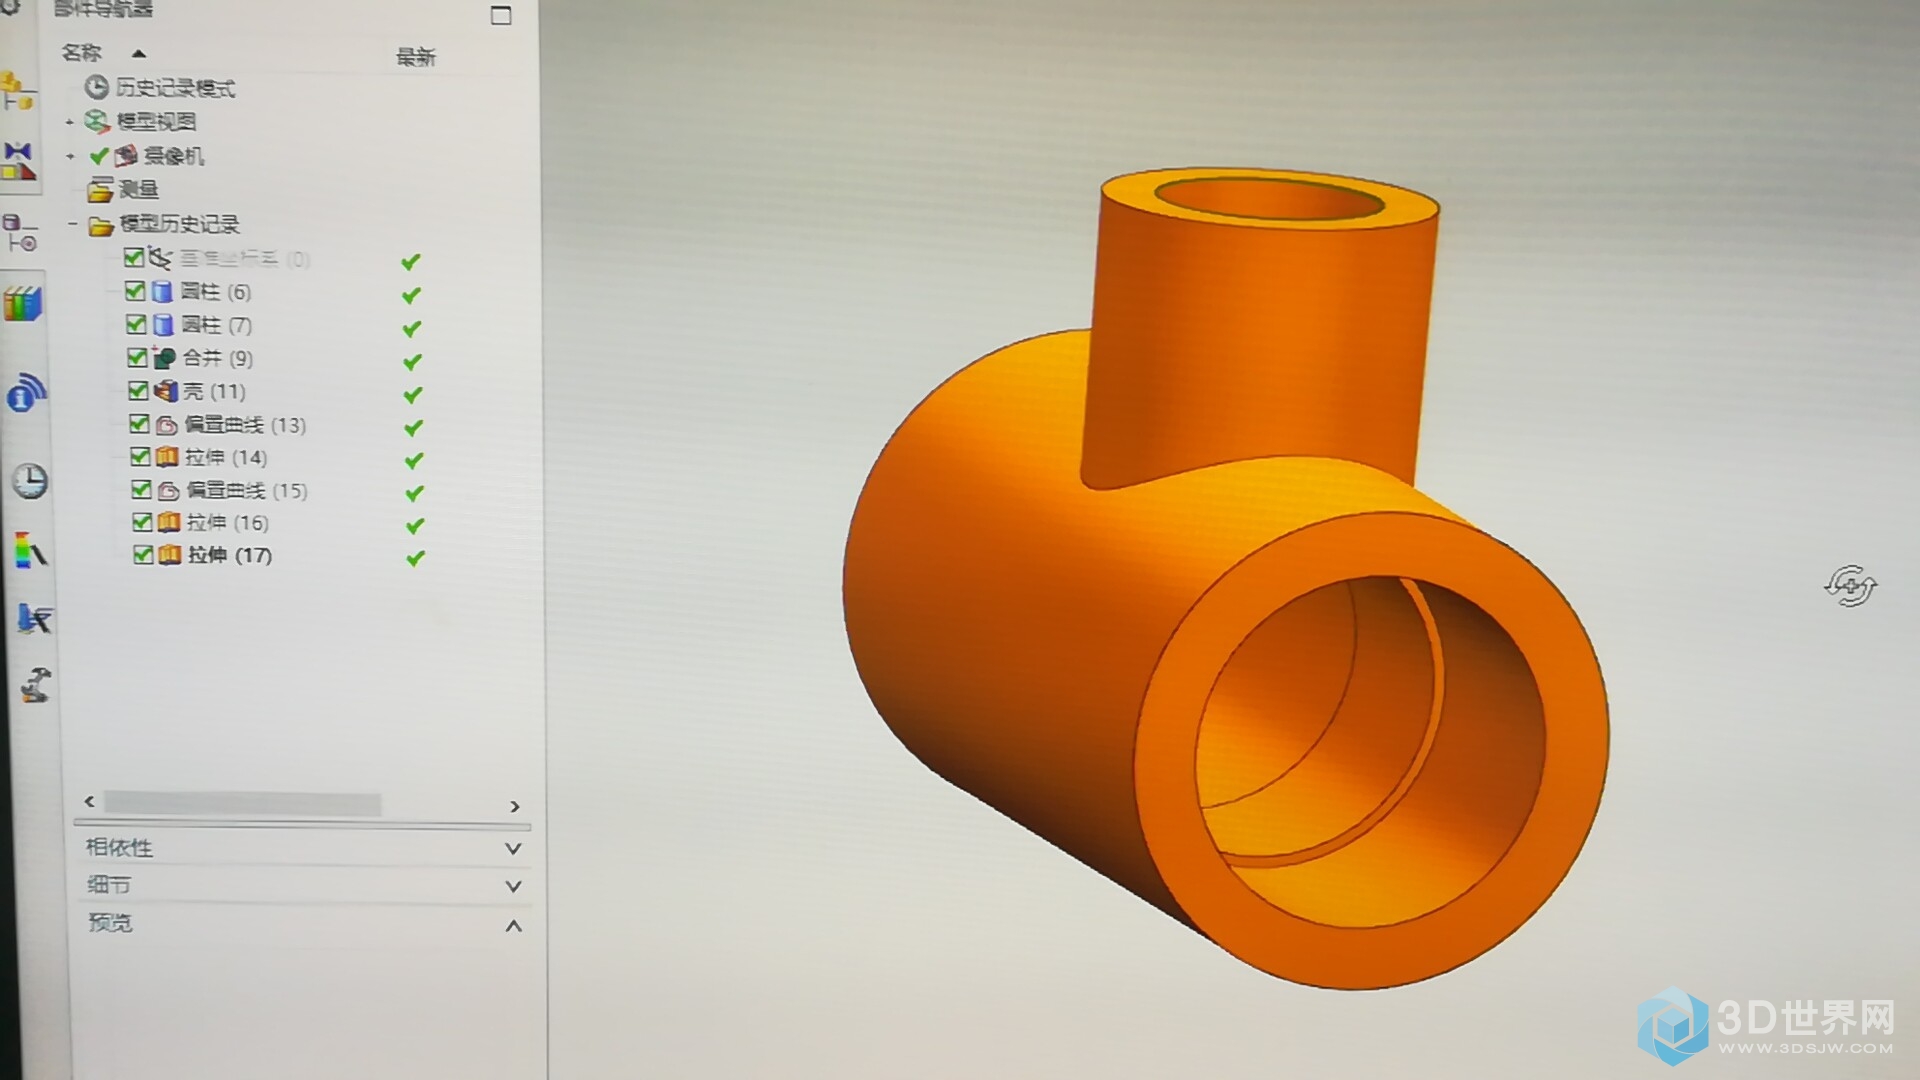Select the 偏置曲线 (13) feature label
The width and height of the screenshot is (1920, 1080).
[245, 425]
